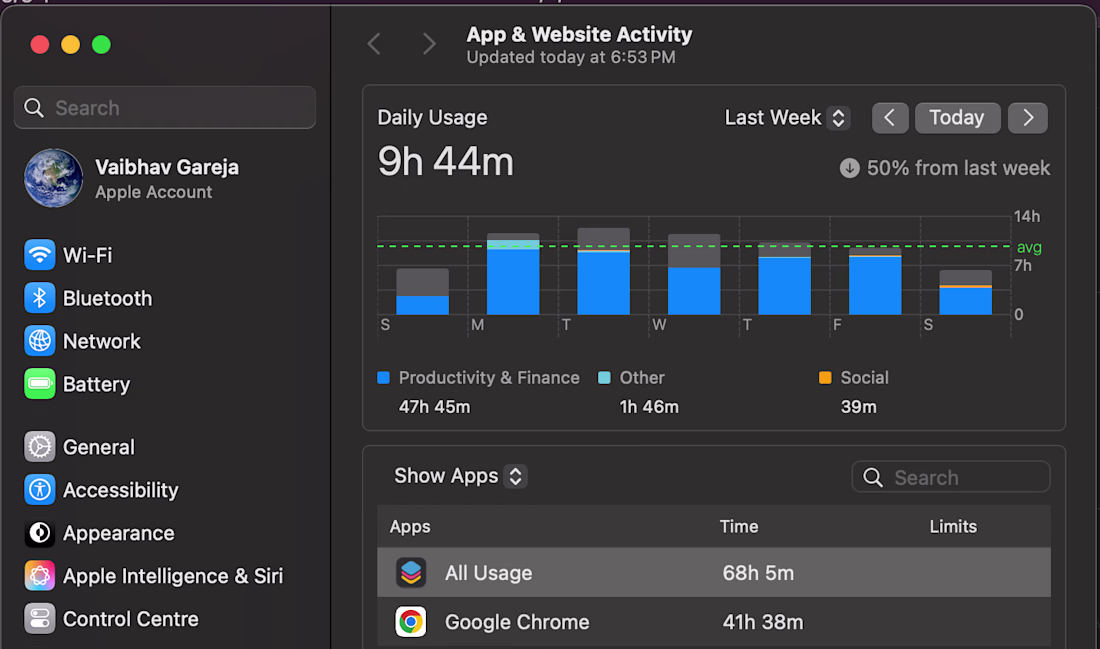Expand the Show Apps dropdown
1100x649 pixels.
coord(460,476)
